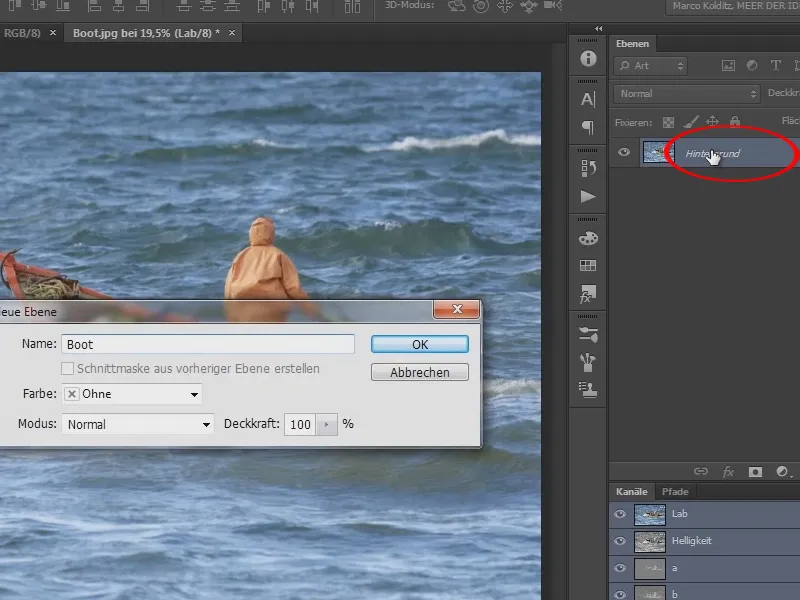The image size is (800, 600).
Task: Toggle lock all padlock icon
Action: coord(735,121)
